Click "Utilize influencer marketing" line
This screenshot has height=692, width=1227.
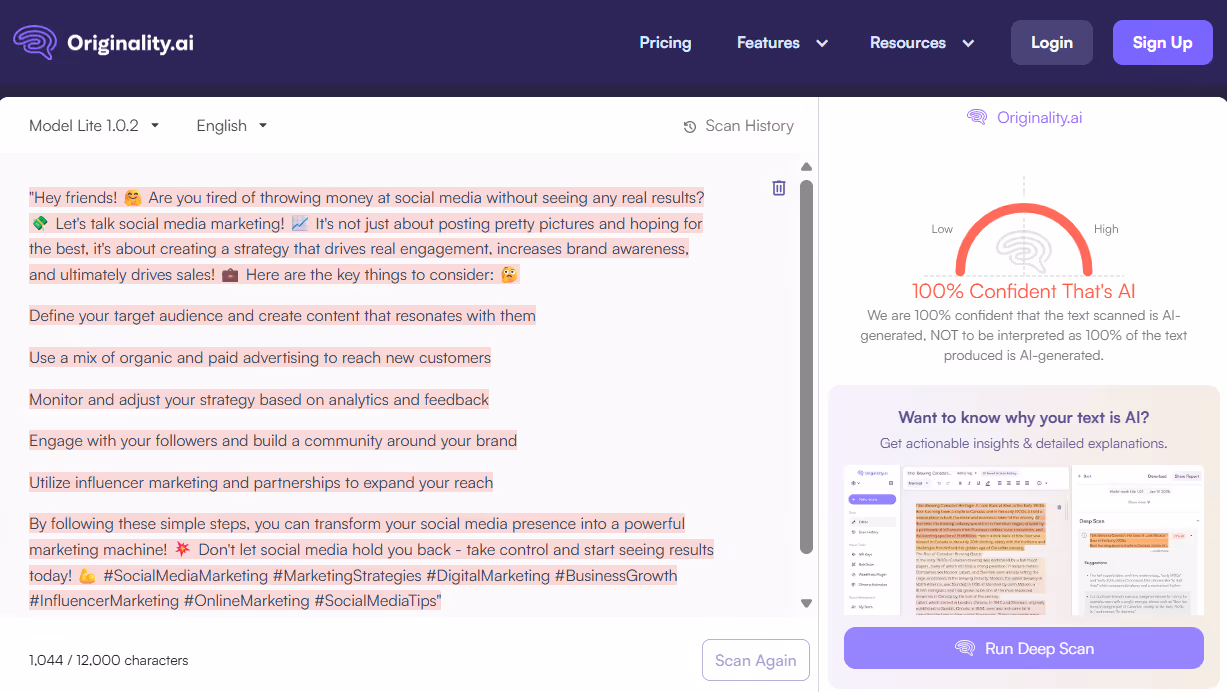[x=261, y=483]
